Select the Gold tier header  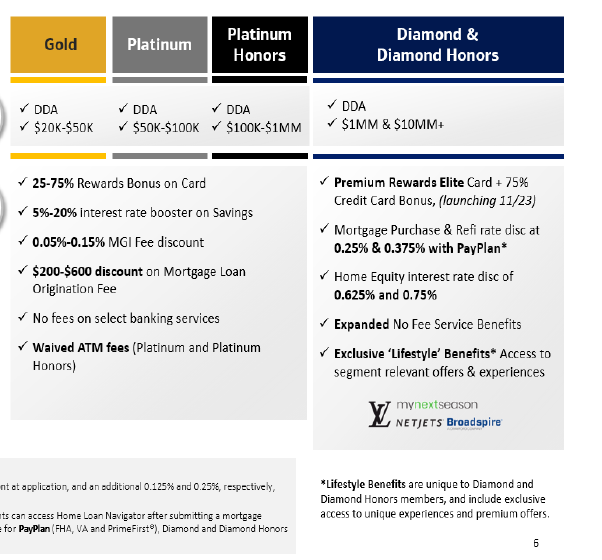coord(60,44)
